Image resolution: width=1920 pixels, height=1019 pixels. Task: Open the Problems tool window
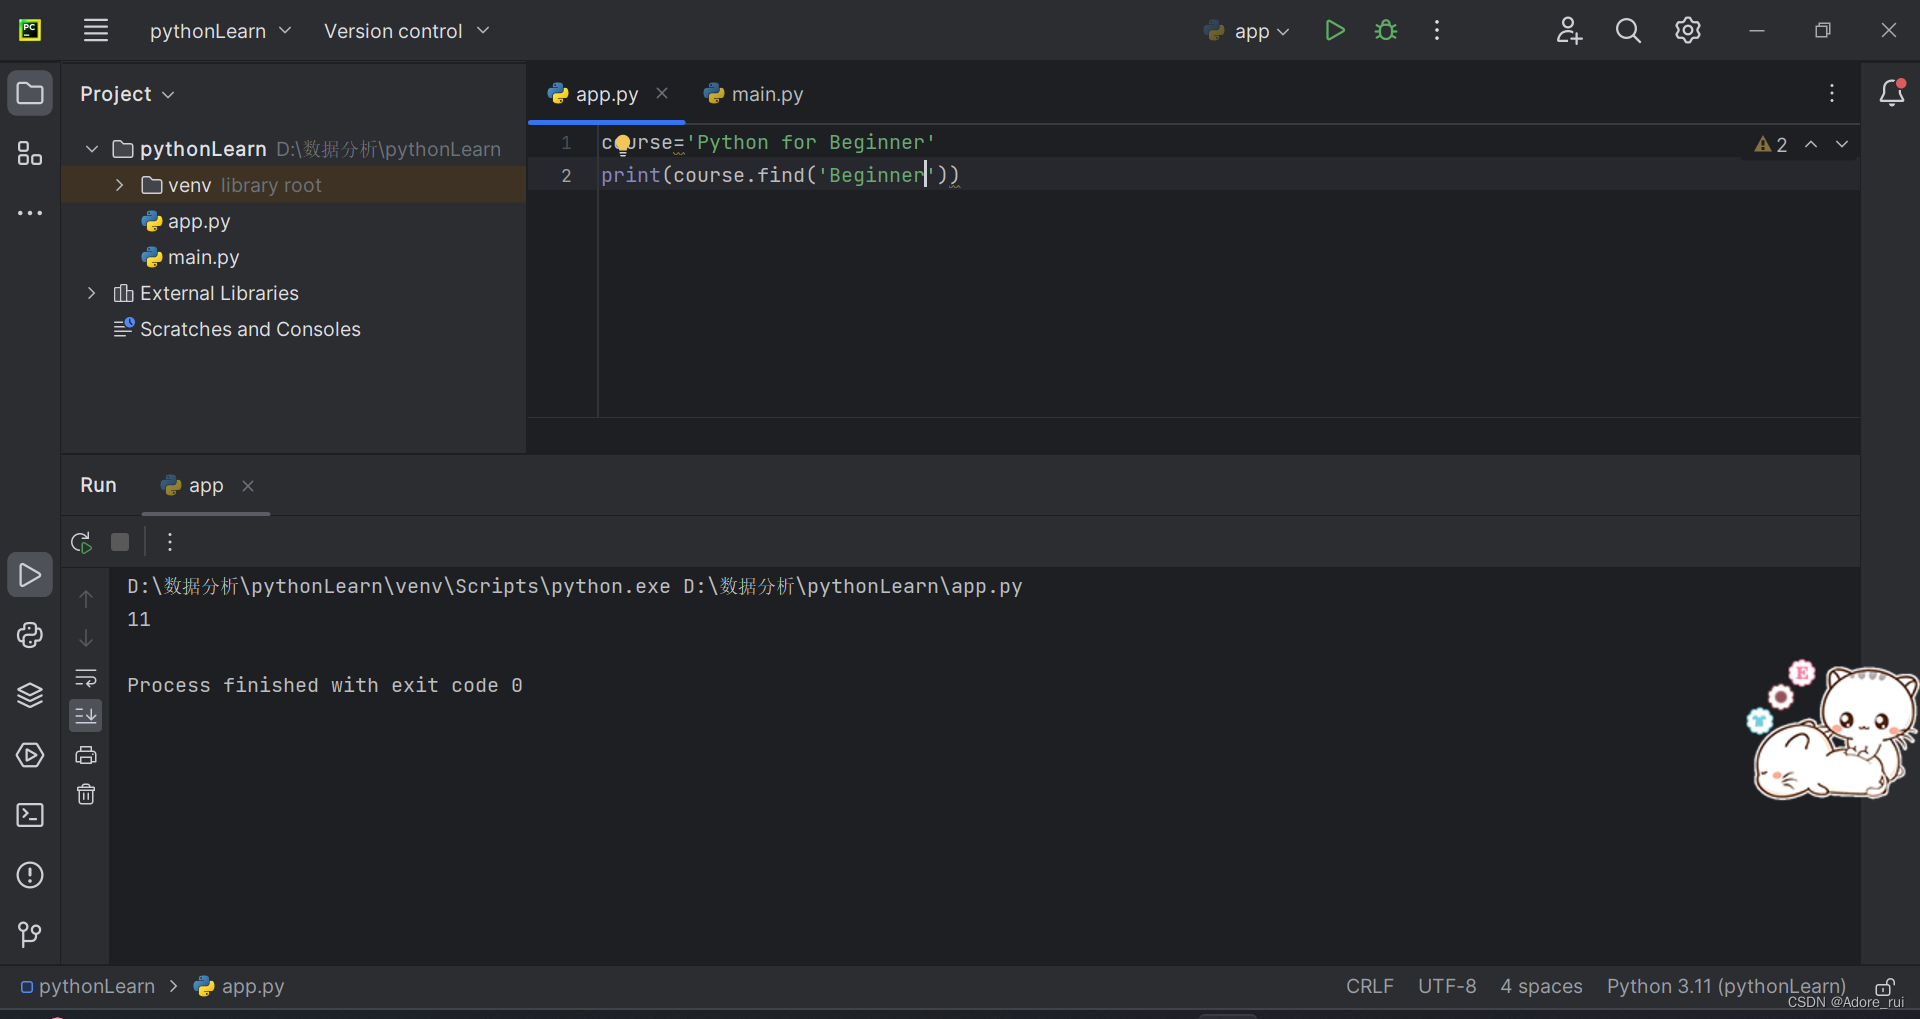tap(30, 875)
